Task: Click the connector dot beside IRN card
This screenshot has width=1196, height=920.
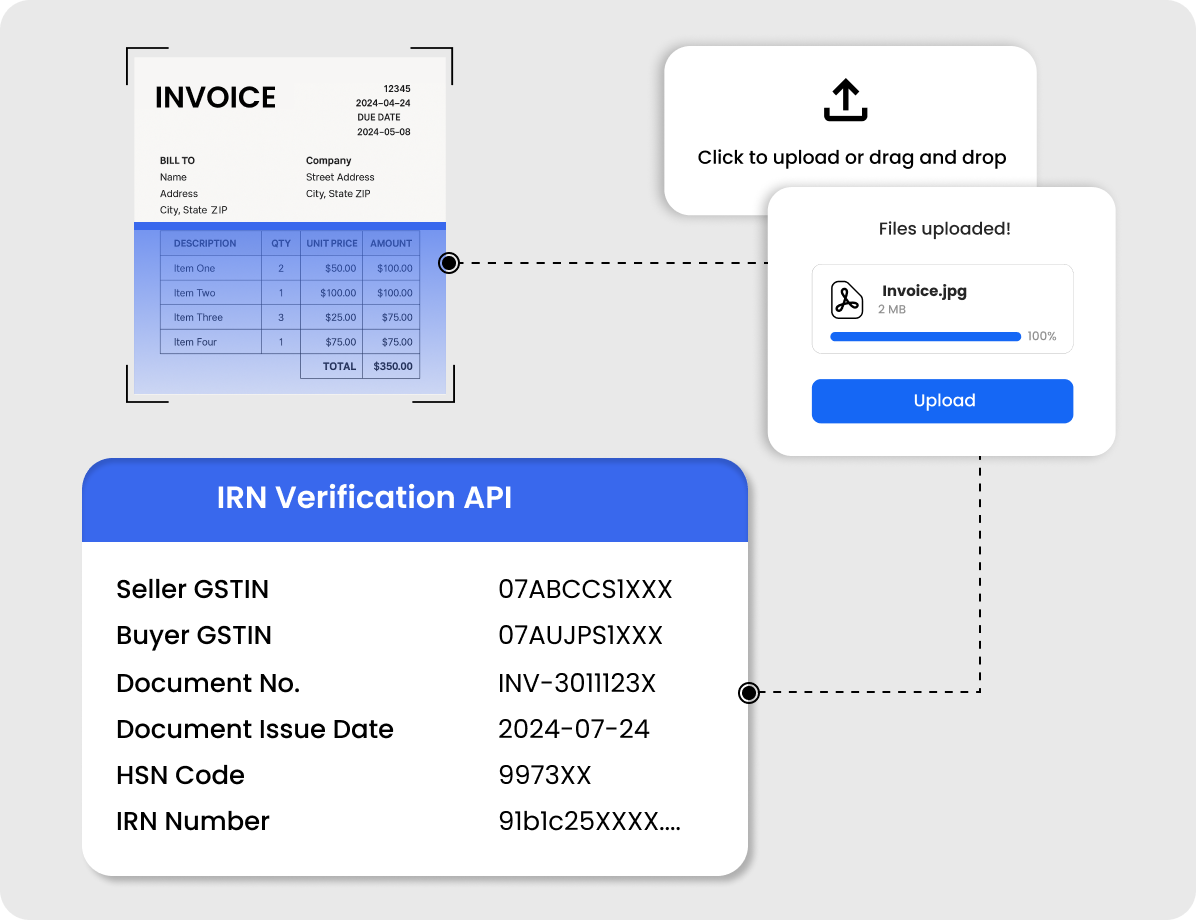Action: coord(748,692)
